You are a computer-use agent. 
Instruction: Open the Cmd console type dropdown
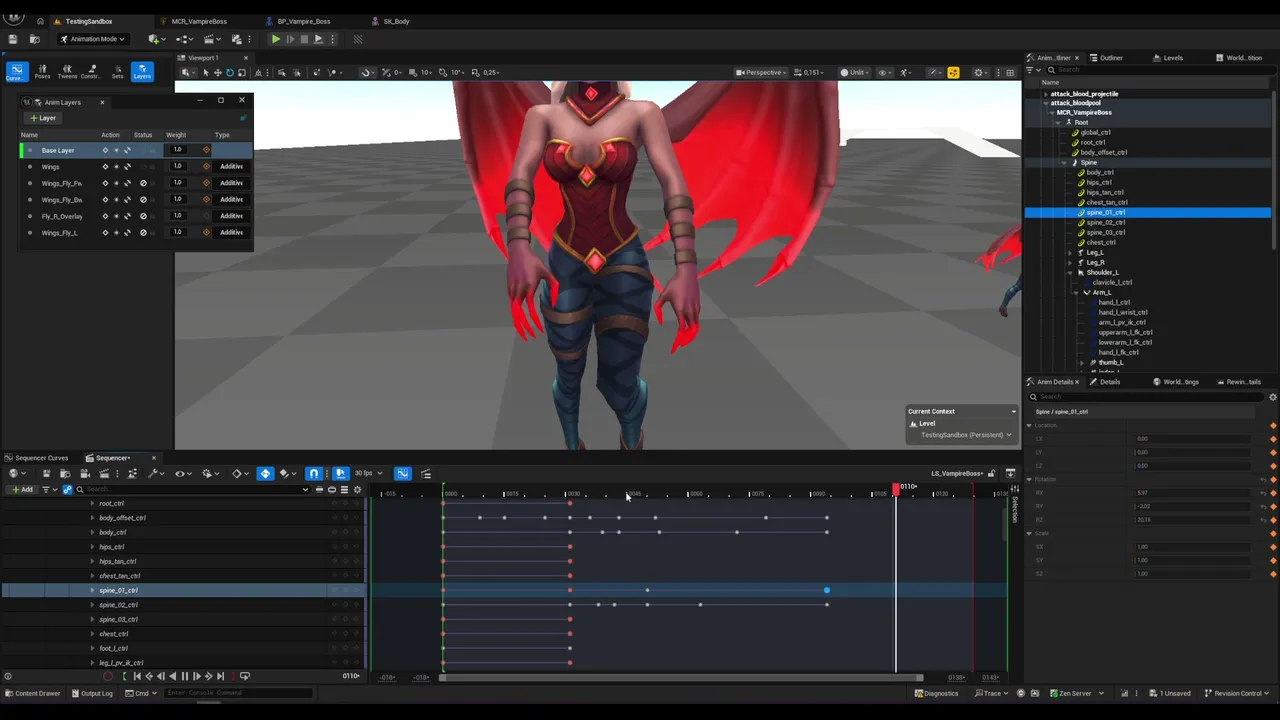click(140, 693)
